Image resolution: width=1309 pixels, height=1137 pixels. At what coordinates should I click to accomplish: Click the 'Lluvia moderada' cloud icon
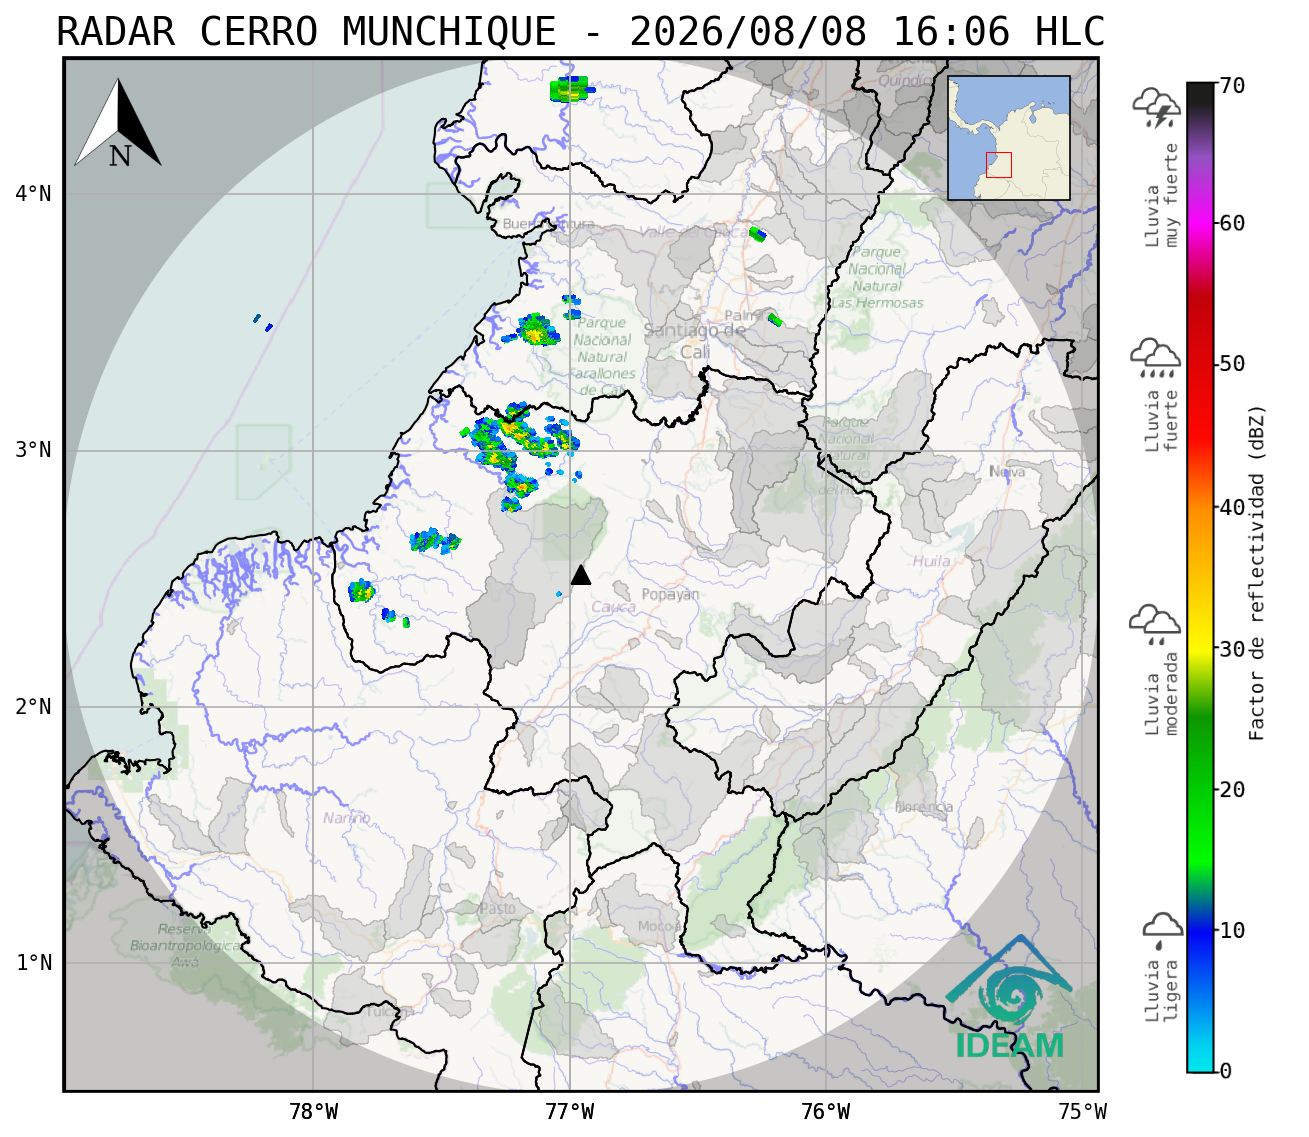[x=1155, y=625]
